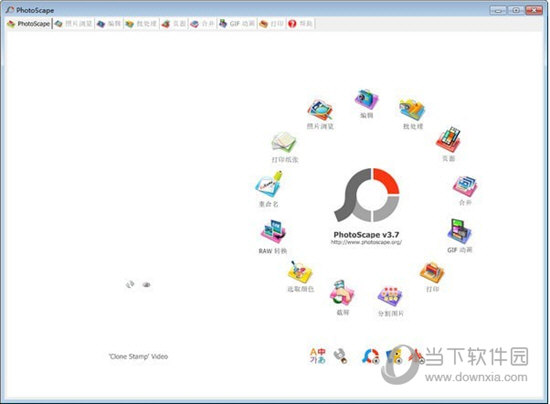Open the 帮助 help tab with question mark
Viewport: 550px width, 404px height.
(300, 24)
